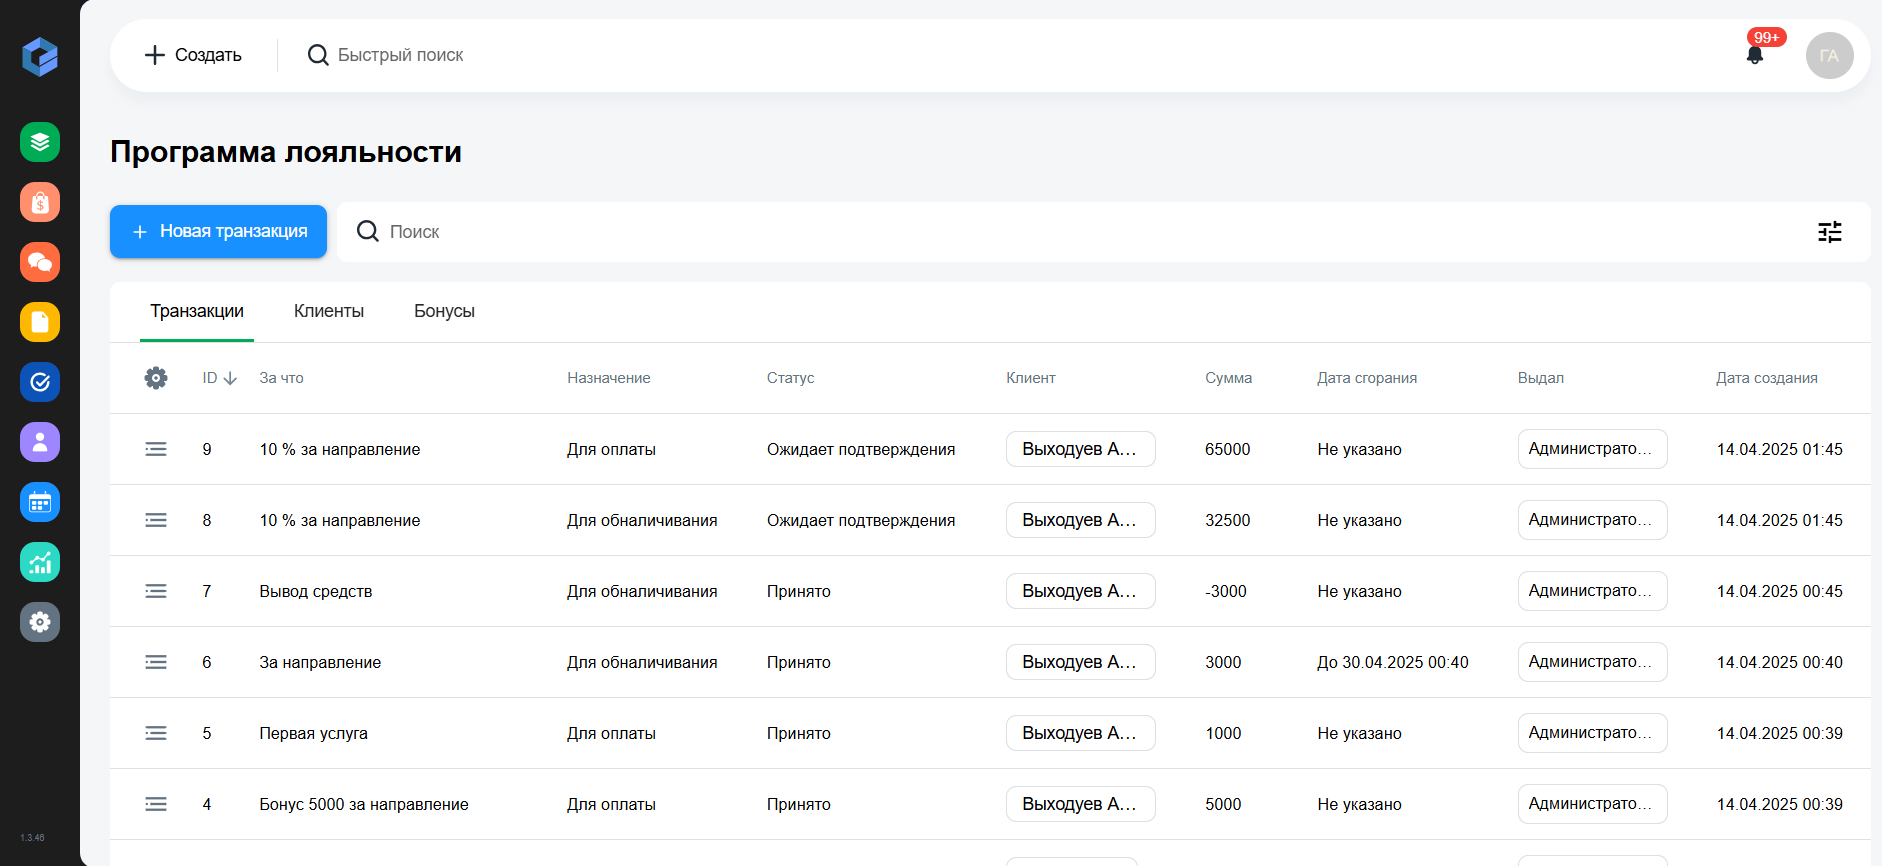The image size is (1882, 866).
Task: Open Администратор issuer in row 6
Action: tap(1592, 662)
